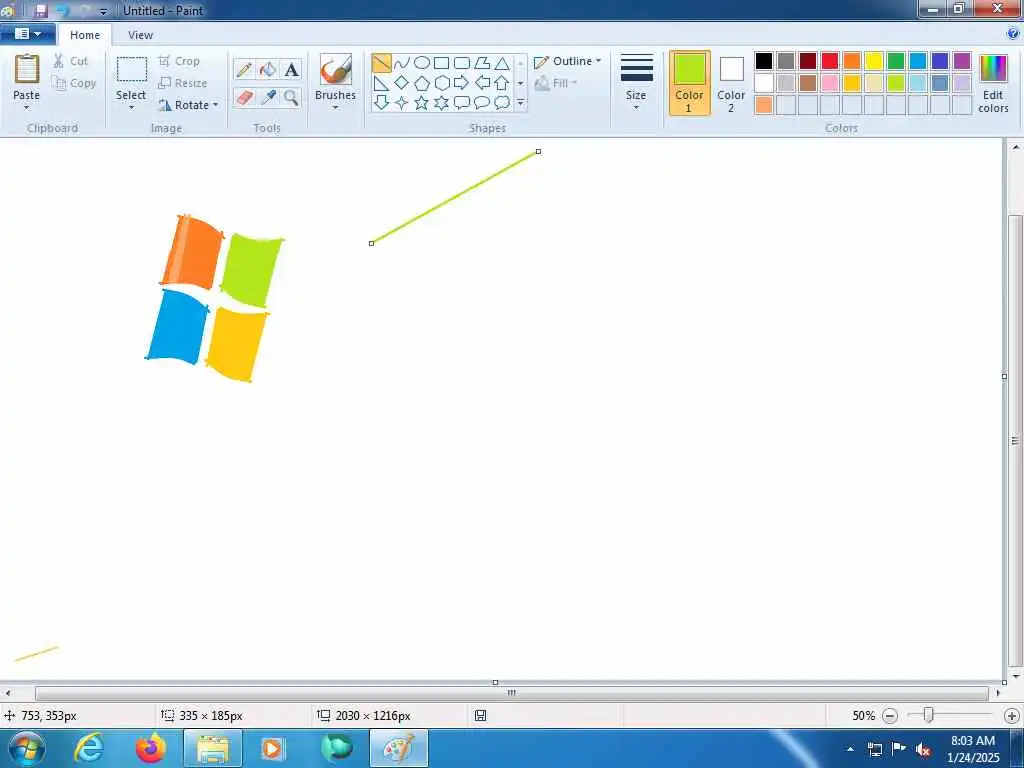Select the Fill with color bucket tool
The width and height of the screenshot is (1024, 768).
coord(268,70)
